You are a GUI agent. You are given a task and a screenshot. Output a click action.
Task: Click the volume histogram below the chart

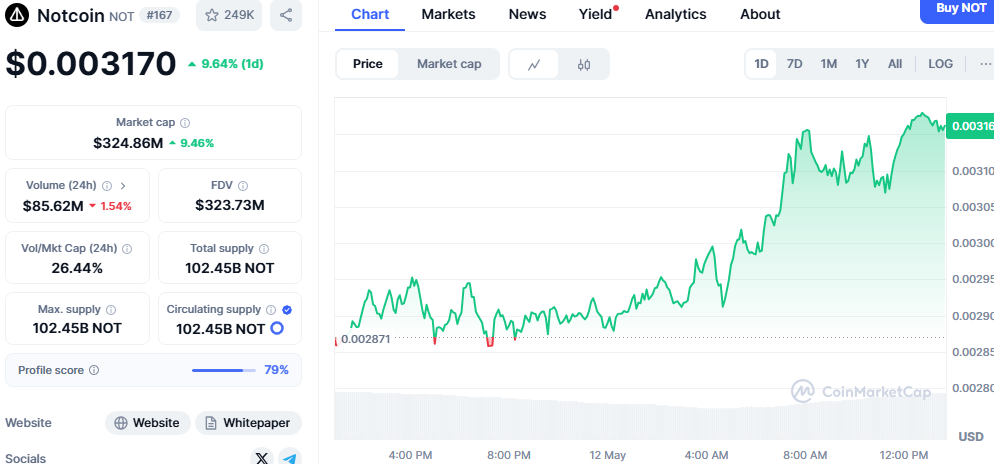pyautogui.click(x=640, y=416)
